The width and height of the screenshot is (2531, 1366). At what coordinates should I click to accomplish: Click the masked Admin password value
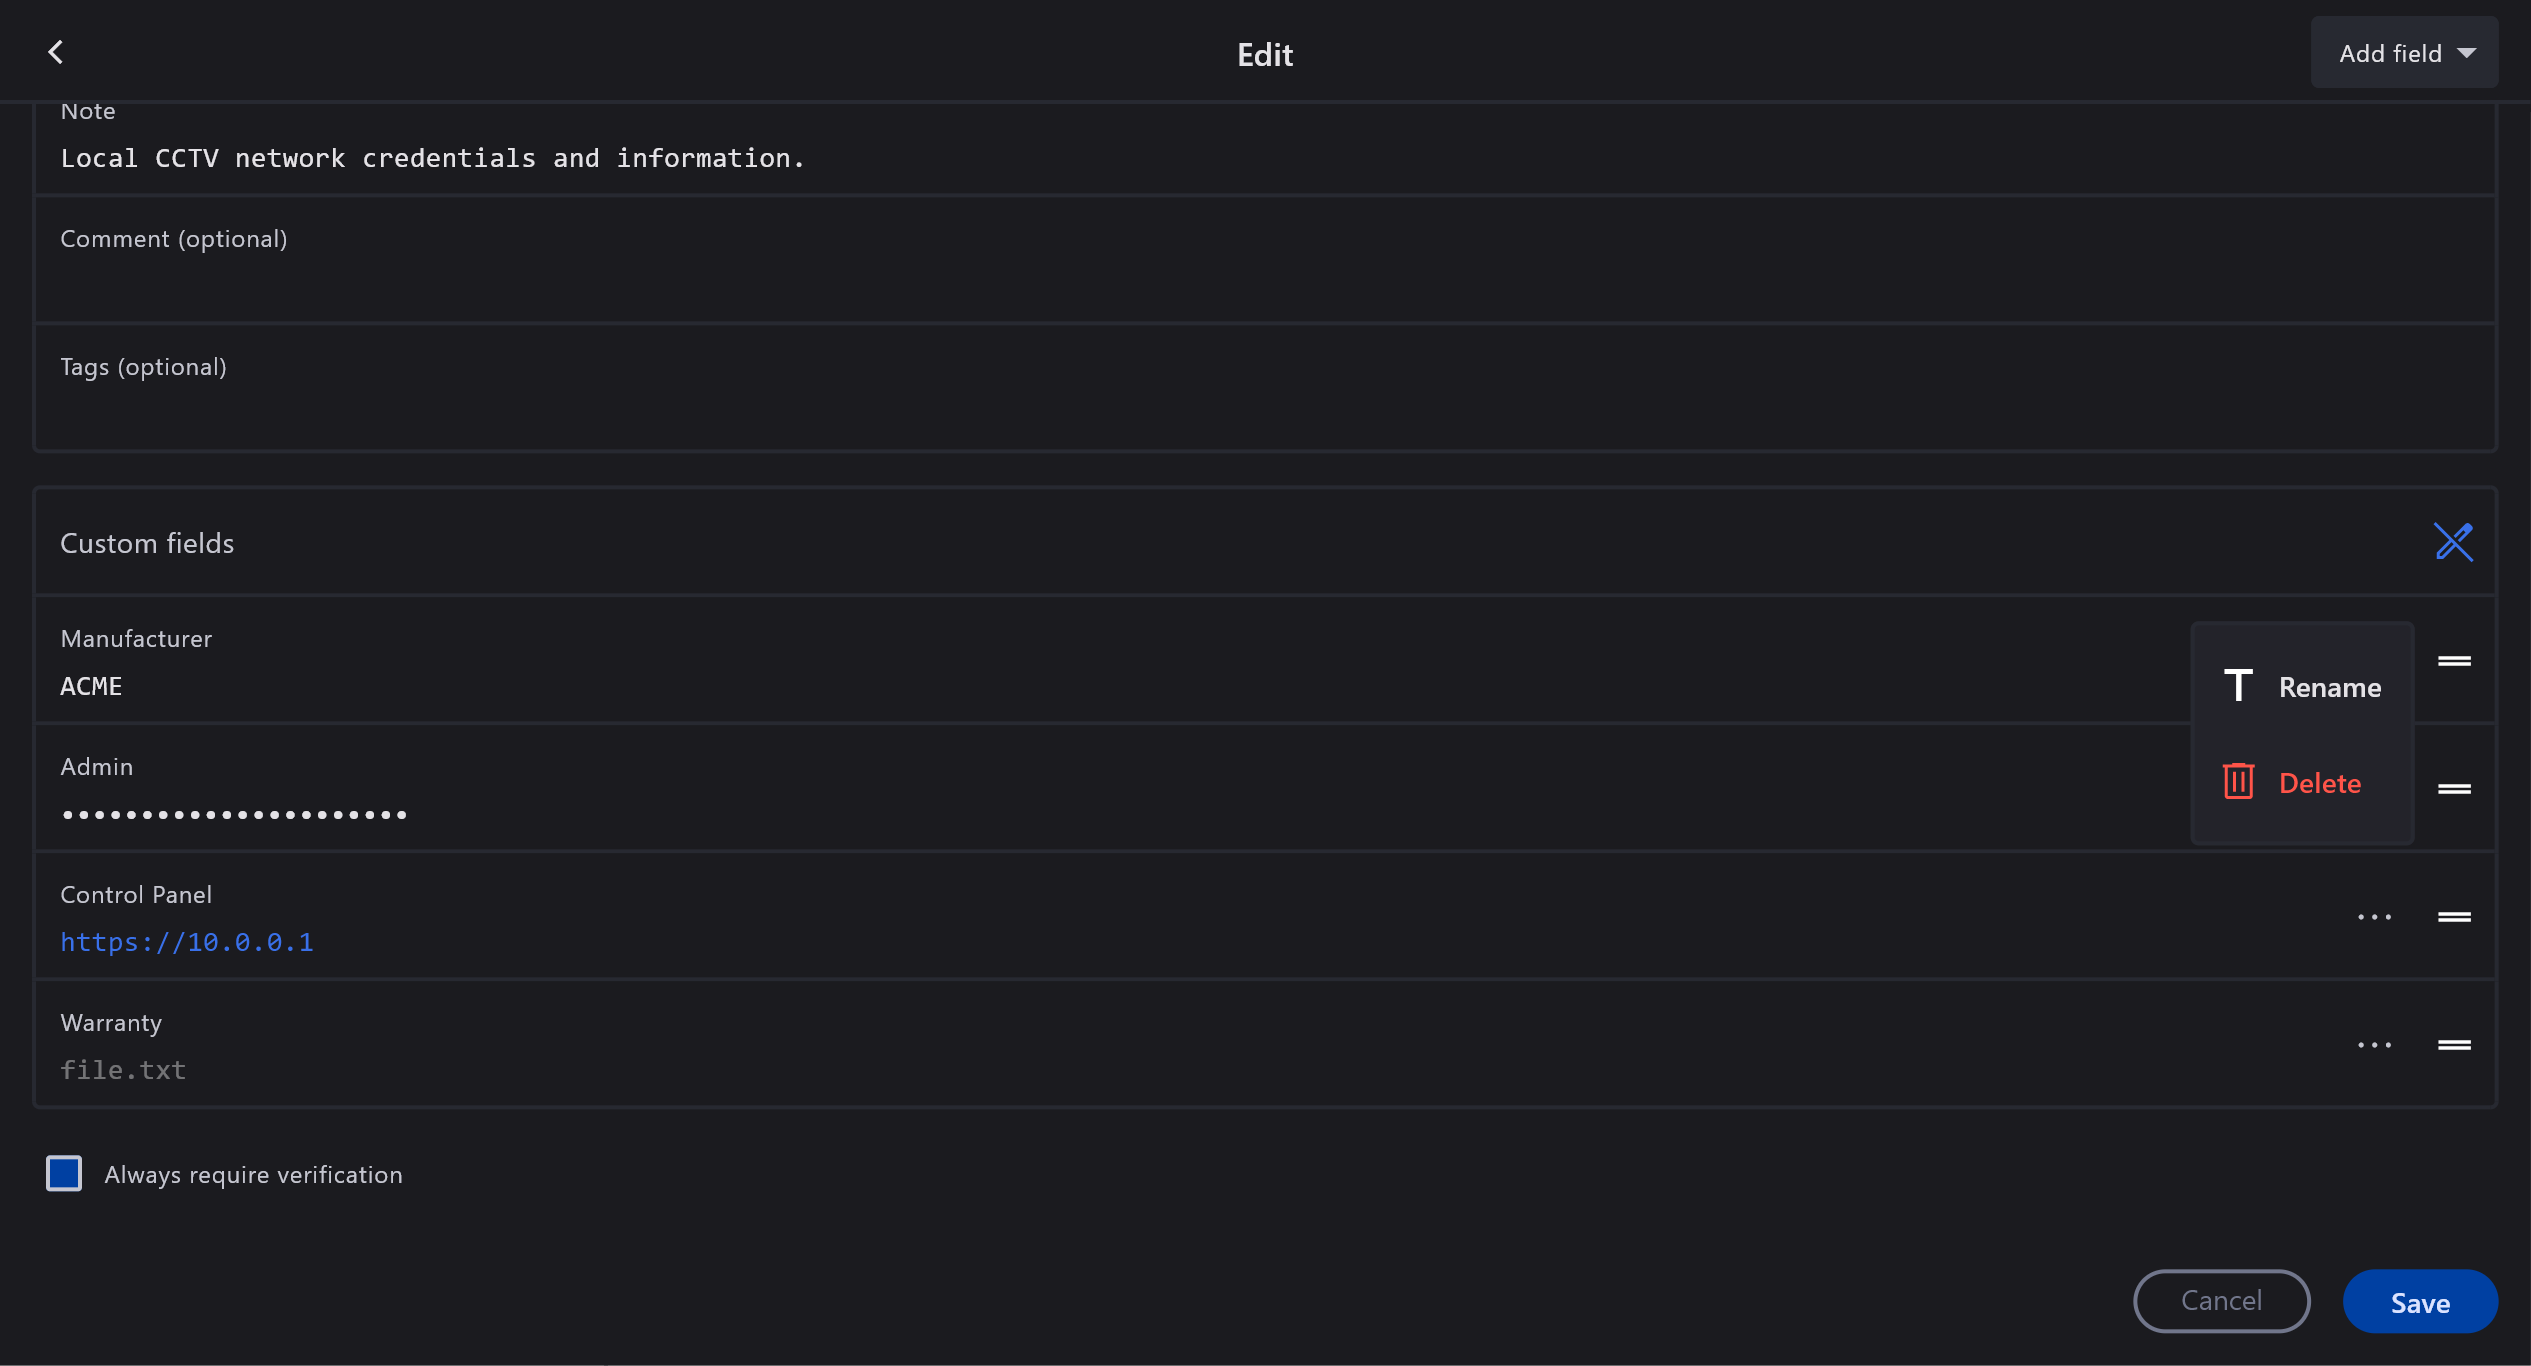(234, 815)
